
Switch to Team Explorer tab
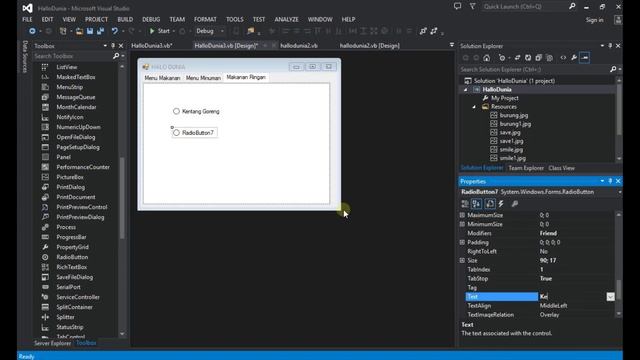(526, 168)
